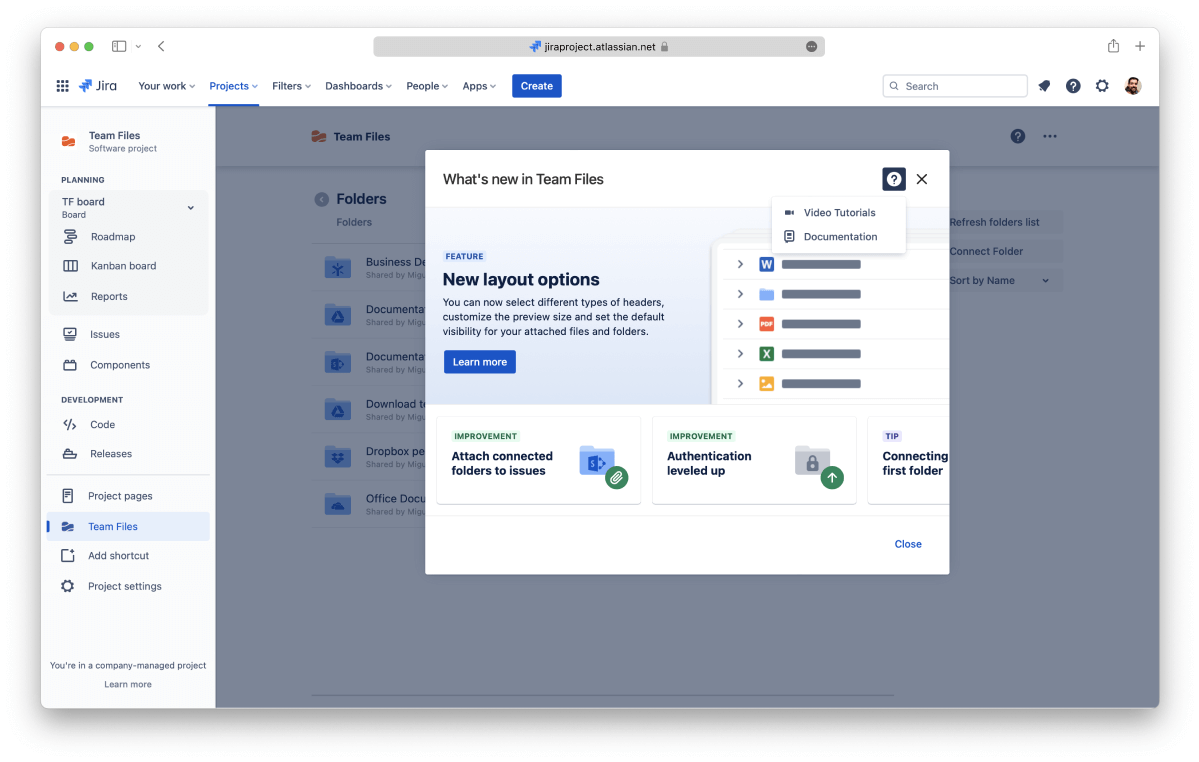Viewport: 1199px width, 762px height.
Task: Click the Jira logo
Action: (98, 86)
